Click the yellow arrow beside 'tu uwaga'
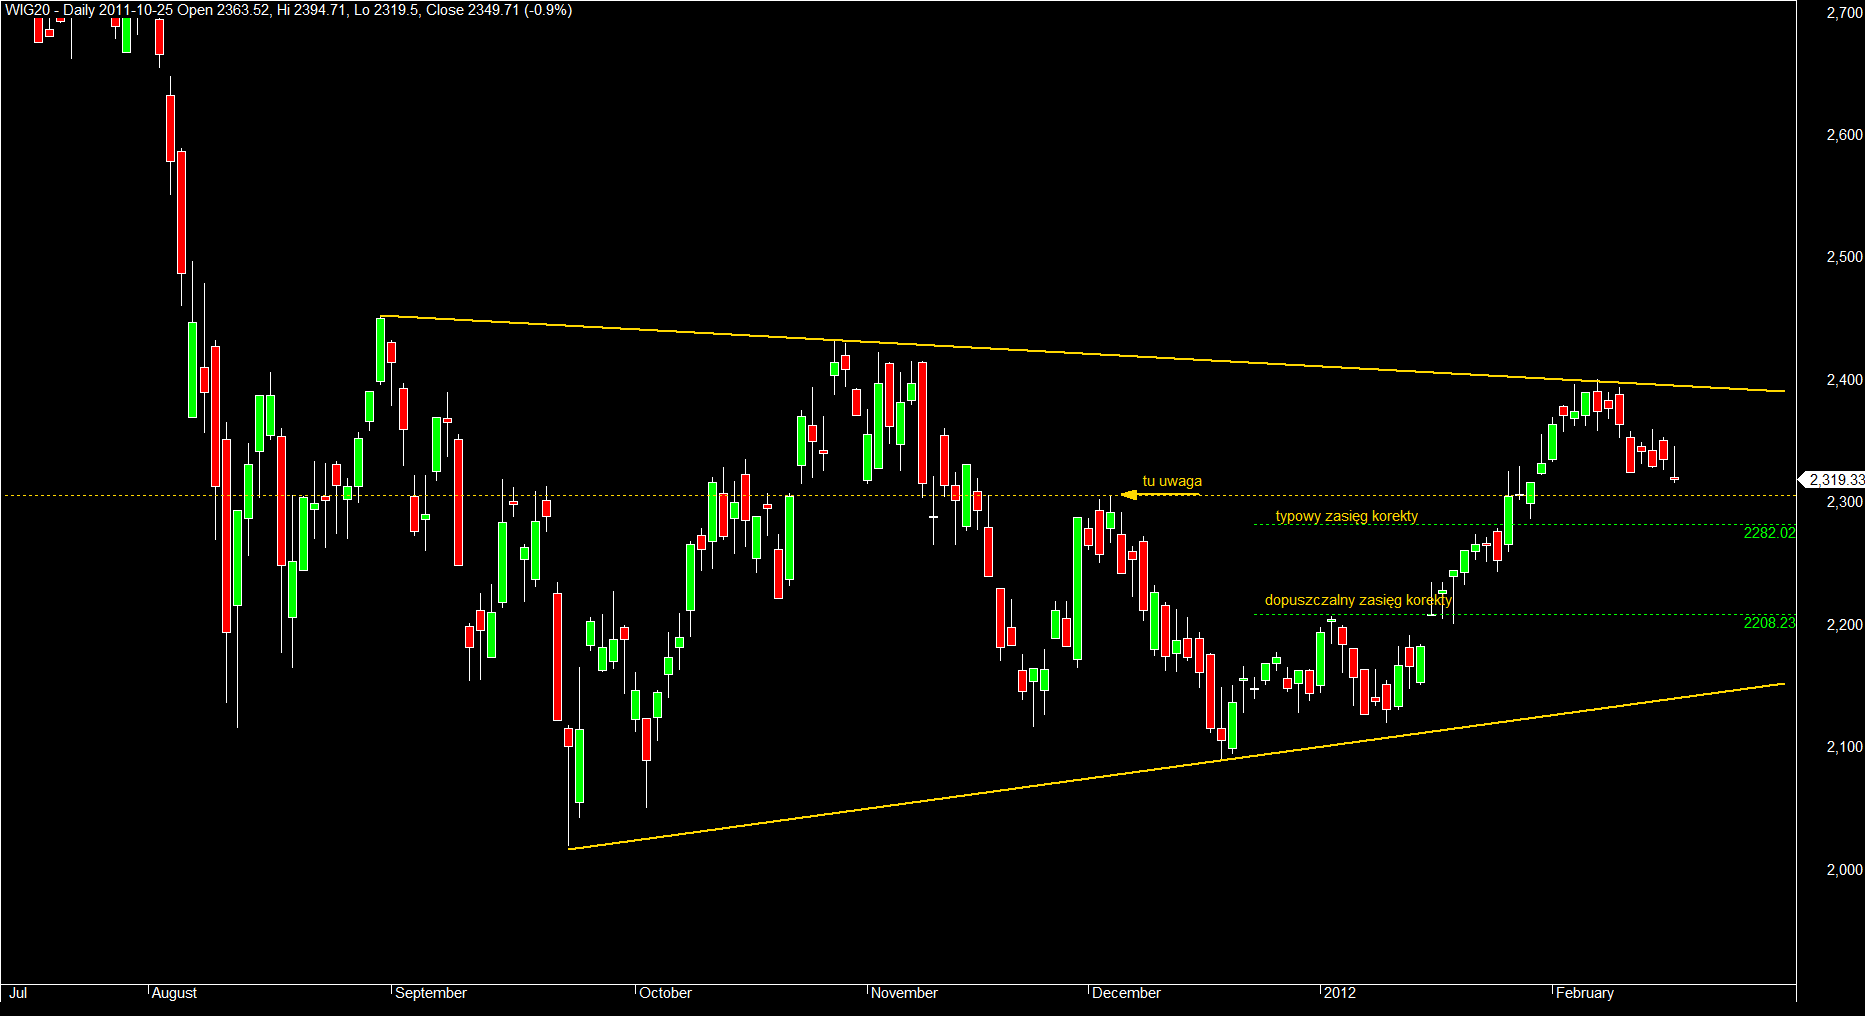The image size is (1865, 1016). (1160, 494)
